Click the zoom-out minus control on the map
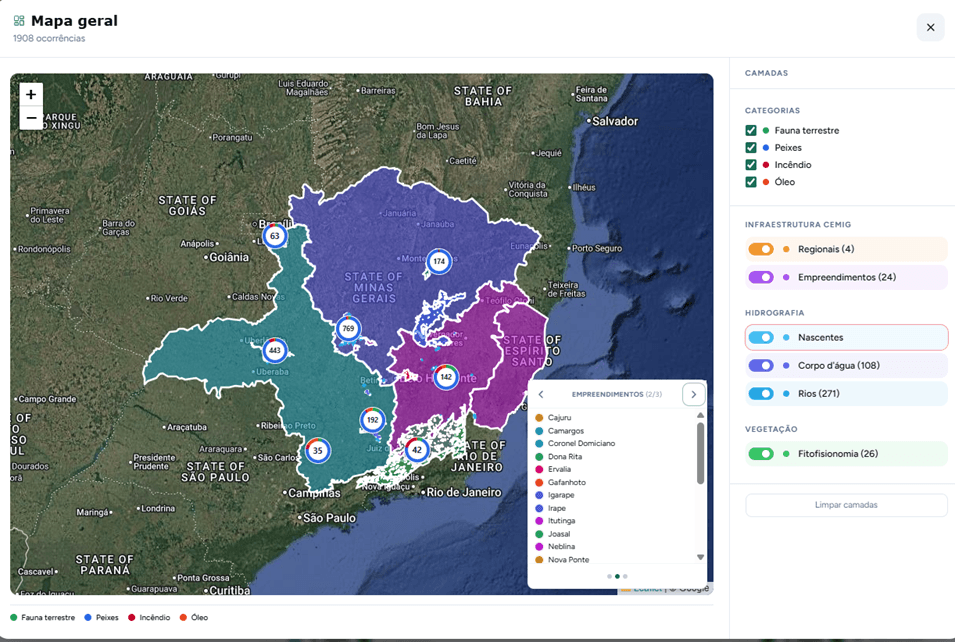This screenshot has width=955, height=642. 30,117
